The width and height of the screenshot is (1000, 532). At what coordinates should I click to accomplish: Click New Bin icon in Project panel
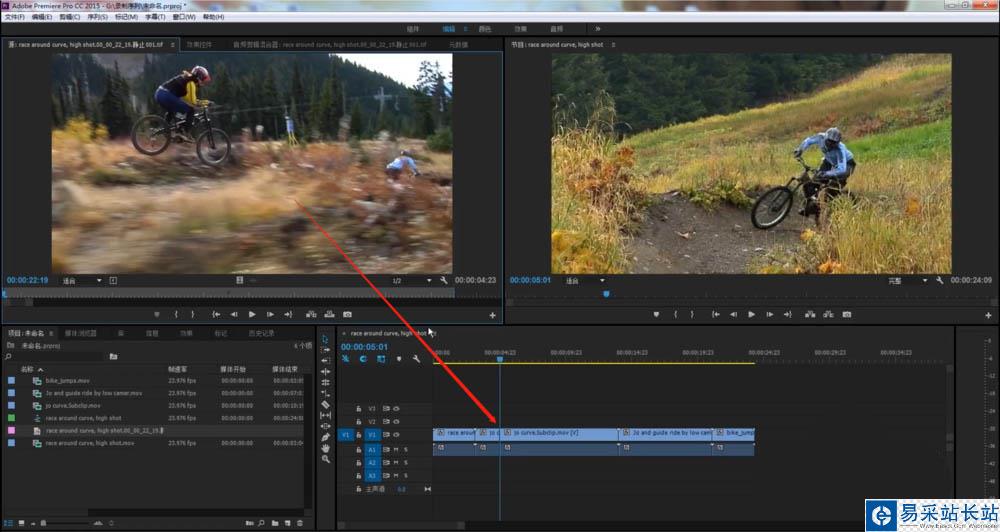[275, 523]
